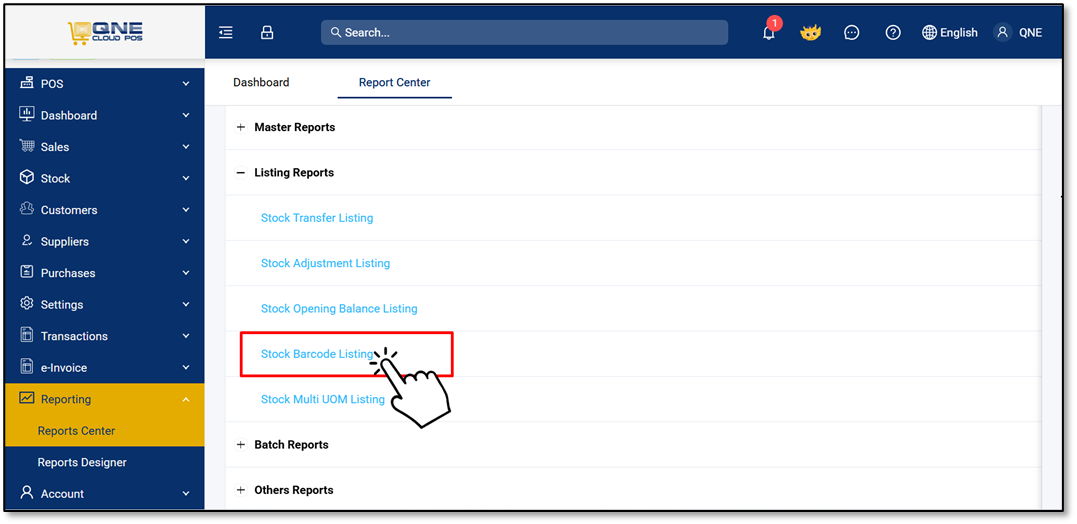
Task: Click the Sales cart icon in sidebar
Action: [x=27, y=146]
